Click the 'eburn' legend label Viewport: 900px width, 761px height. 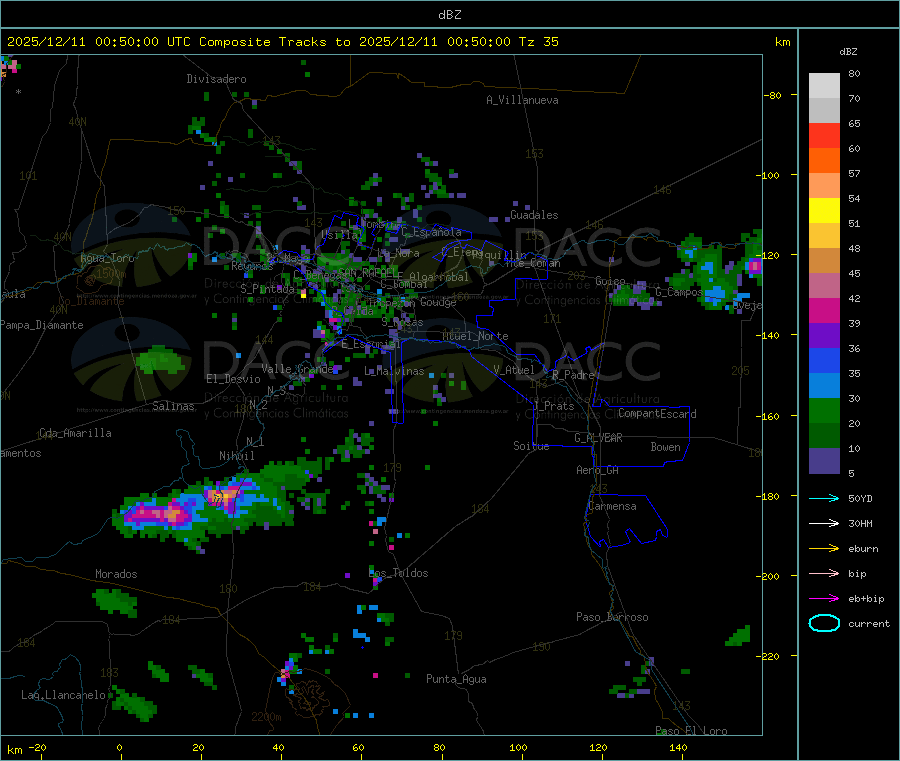(863, 549)
